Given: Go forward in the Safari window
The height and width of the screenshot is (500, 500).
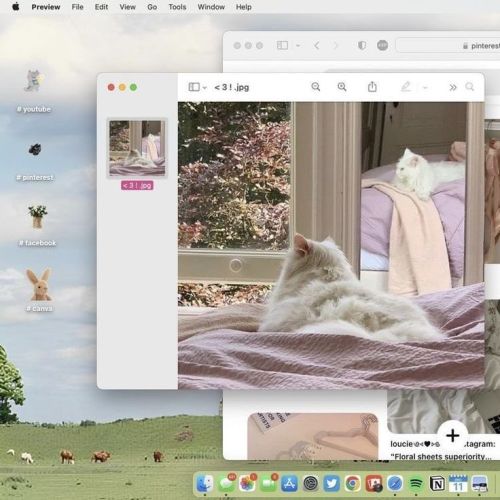Looking at the screenshot, I should click(x=336, y=45).
